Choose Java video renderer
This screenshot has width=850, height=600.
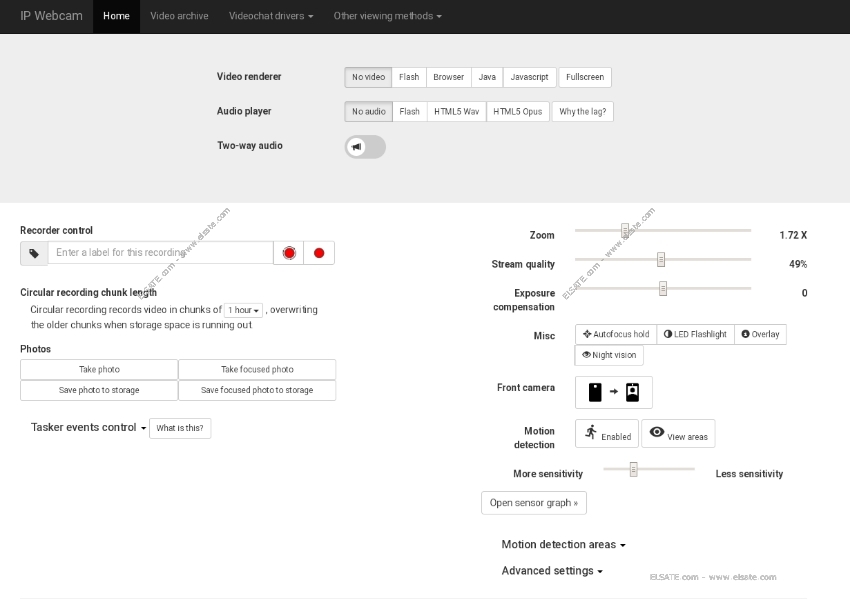pos(487,77)
